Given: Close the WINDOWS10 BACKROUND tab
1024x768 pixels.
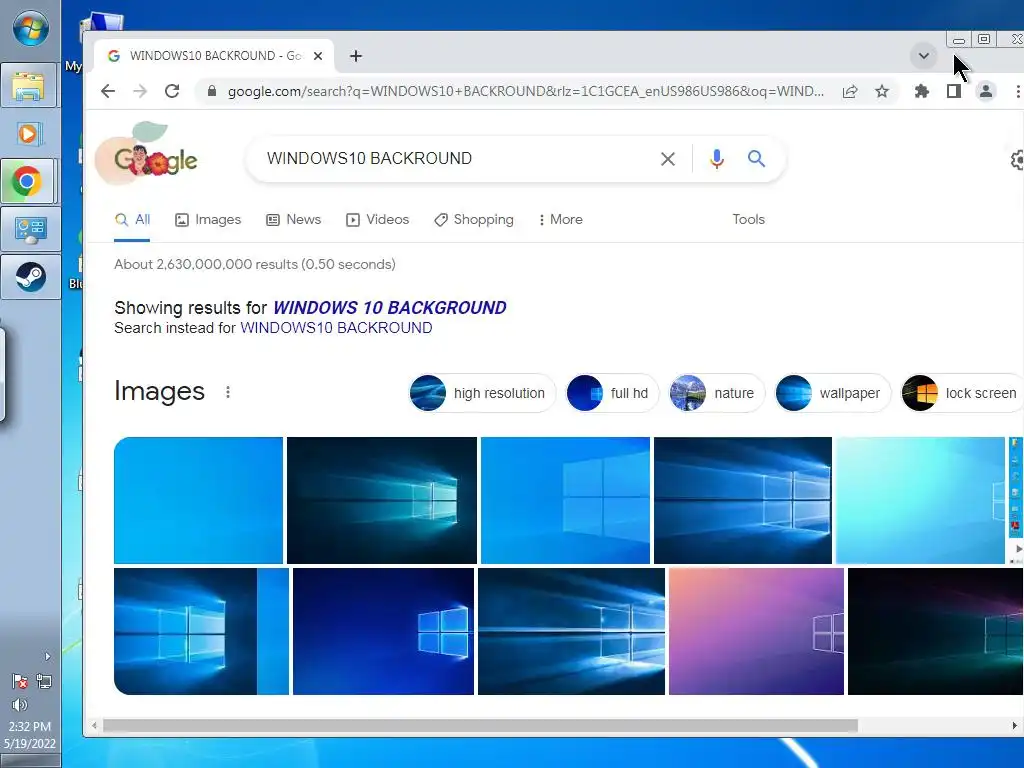Looking at the screenshot, I should 318,56.
